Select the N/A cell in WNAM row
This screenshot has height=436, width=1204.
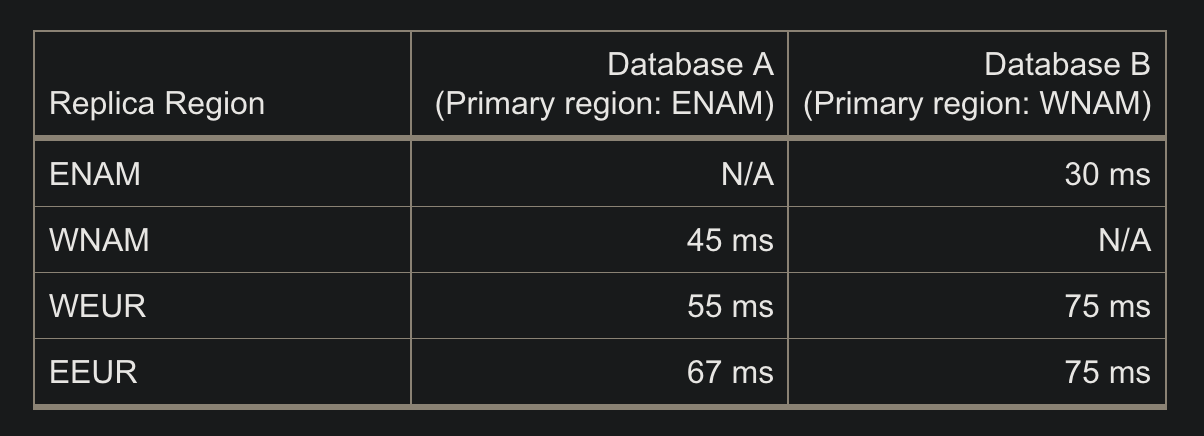(x=1123, y=240)
